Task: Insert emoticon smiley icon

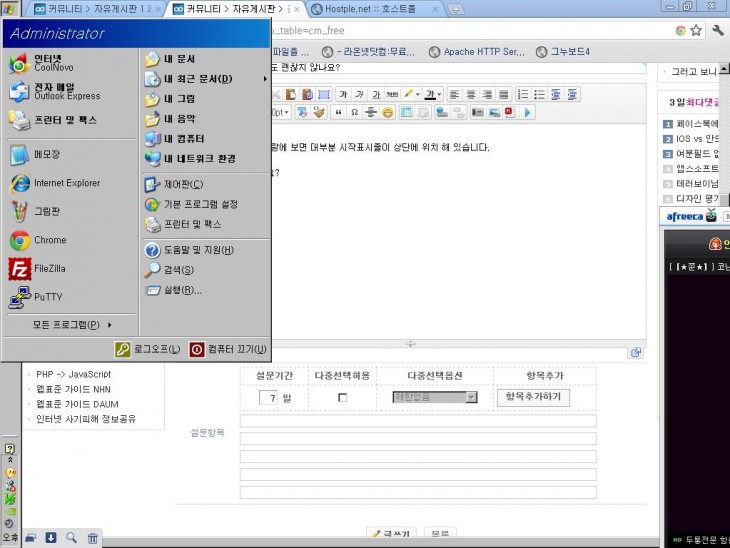Action: pyautogui.click(x=387, y=113)
